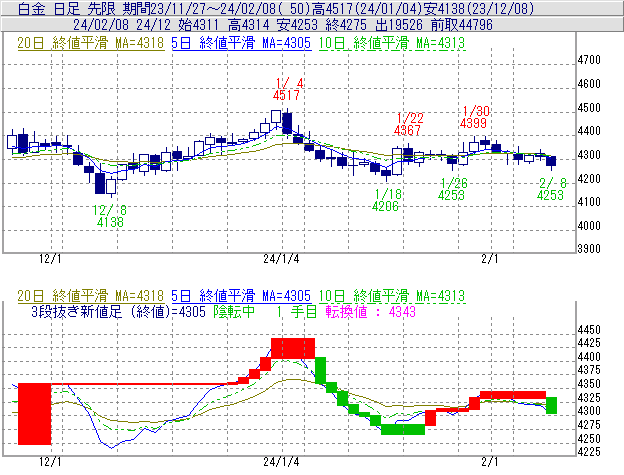Click the tall white candlestick at 1/4 peak
Viewport: 624px width, 475px height.
[x=276, y=116]
